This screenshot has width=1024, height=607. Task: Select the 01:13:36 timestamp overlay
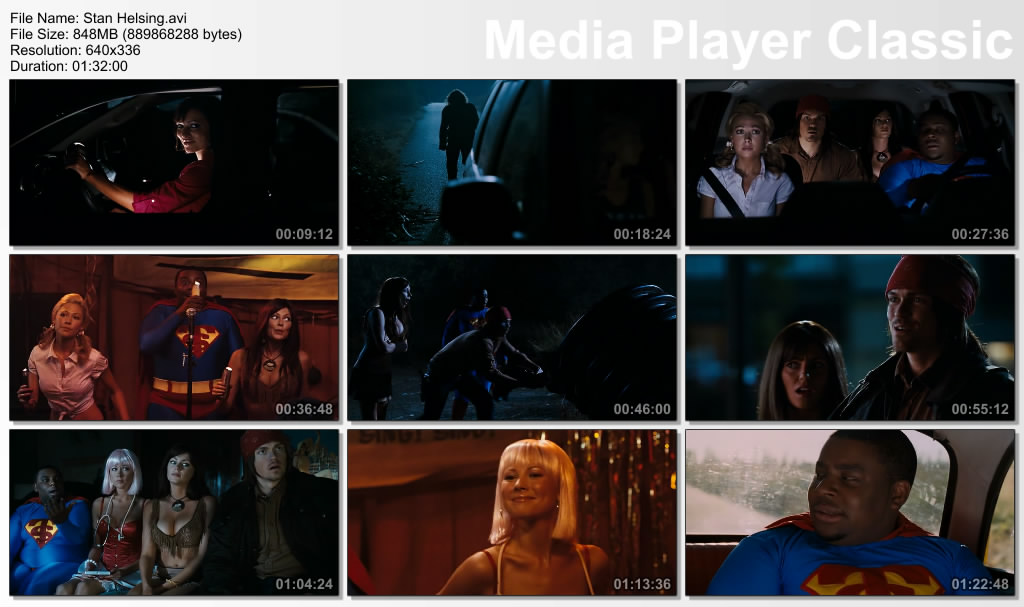tap(642, 584)
